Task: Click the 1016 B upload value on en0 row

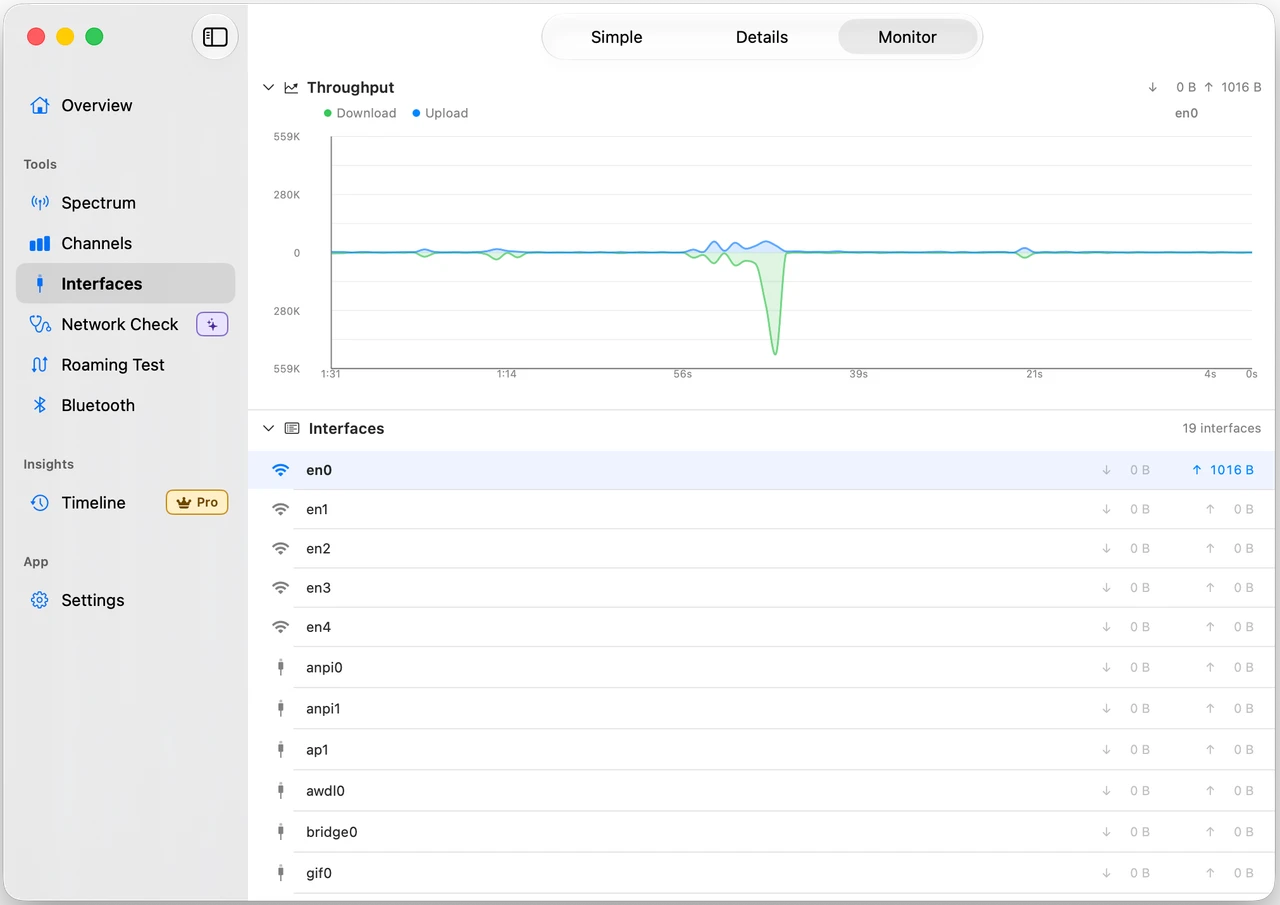Action: coord(1231,470)
